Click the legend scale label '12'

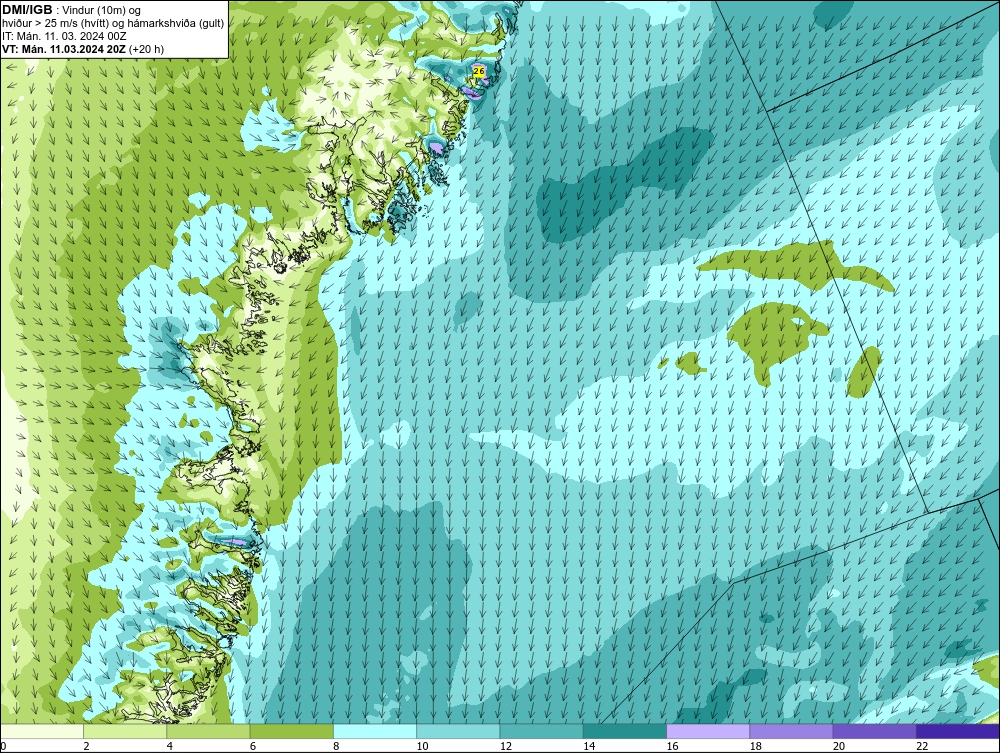point(506,746)
